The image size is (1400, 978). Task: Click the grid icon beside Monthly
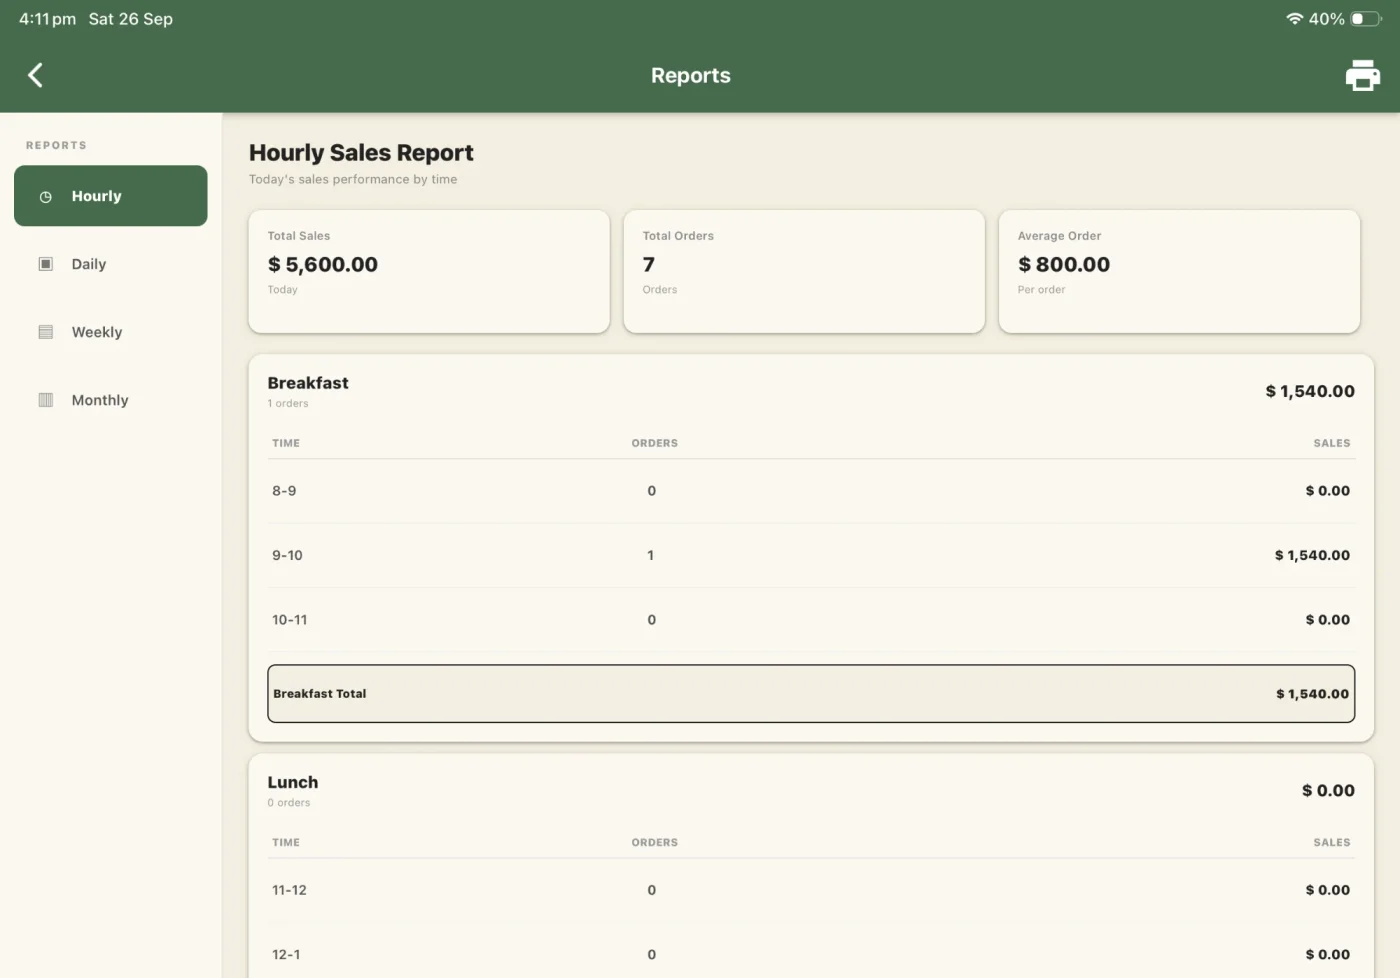(x=45, y=400)
